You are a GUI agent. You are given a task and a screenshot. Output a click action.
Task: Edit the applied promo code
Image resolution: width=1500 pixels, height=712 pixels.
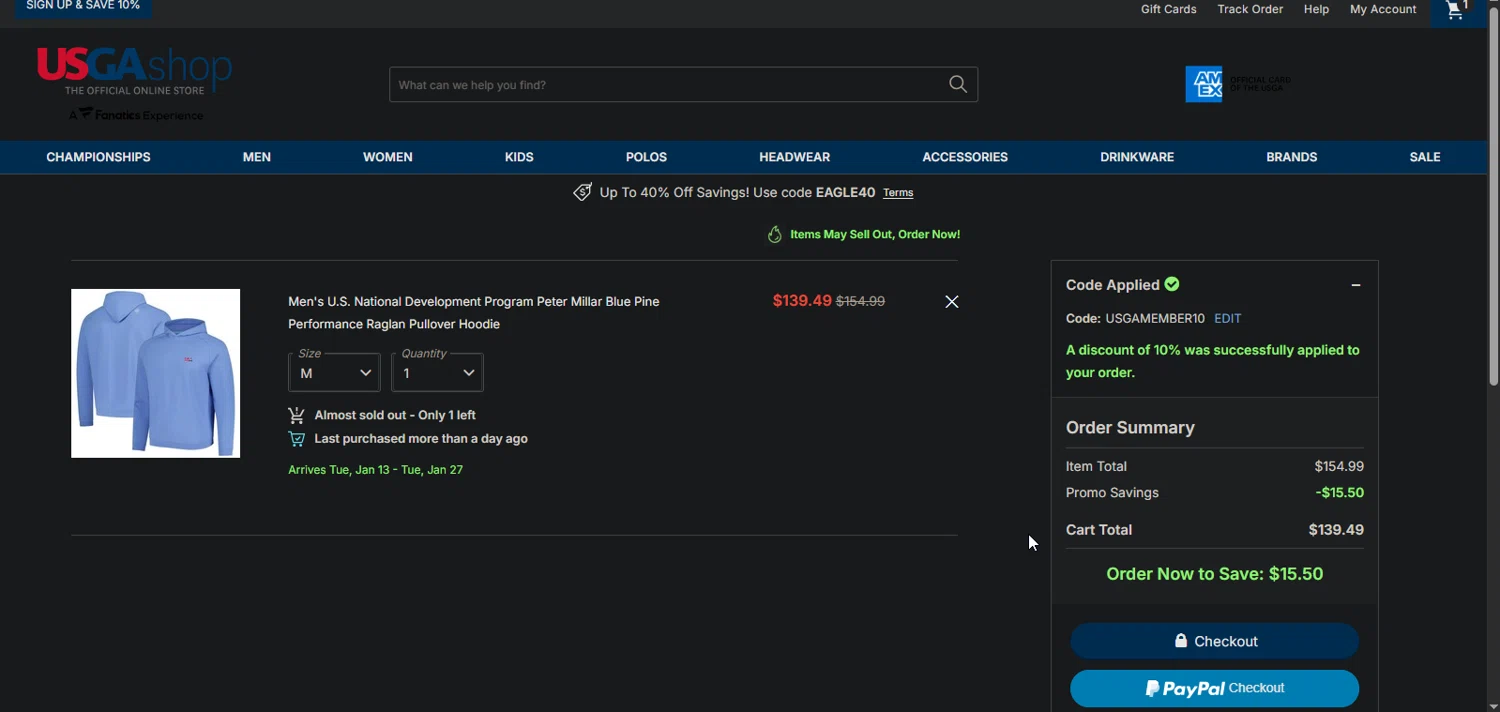(x=1228, y=319)
